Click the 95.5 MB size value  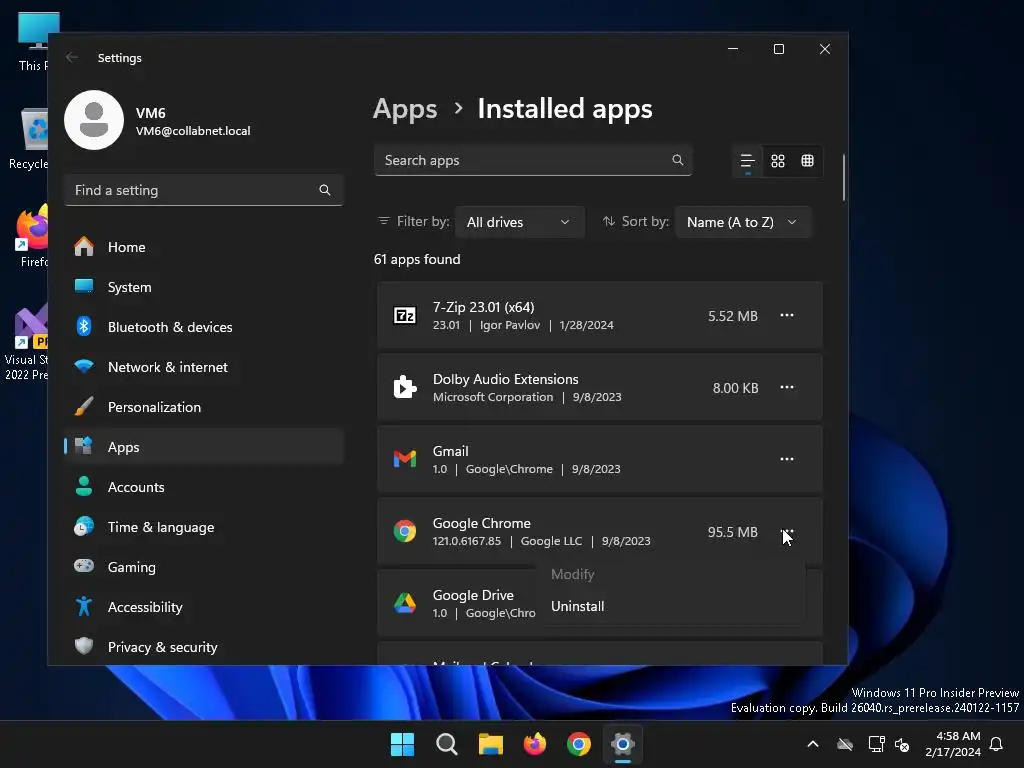tap(733, 532)
